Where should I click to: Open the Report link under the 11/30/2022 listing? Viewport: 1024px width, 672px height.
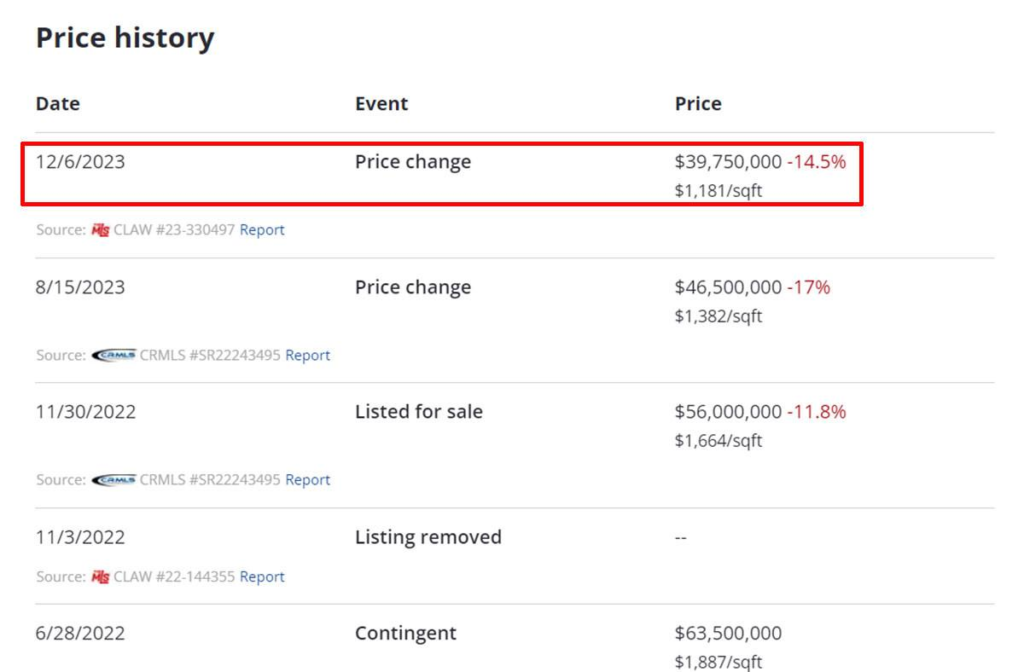pyautogui.click(x=307, y=480)
